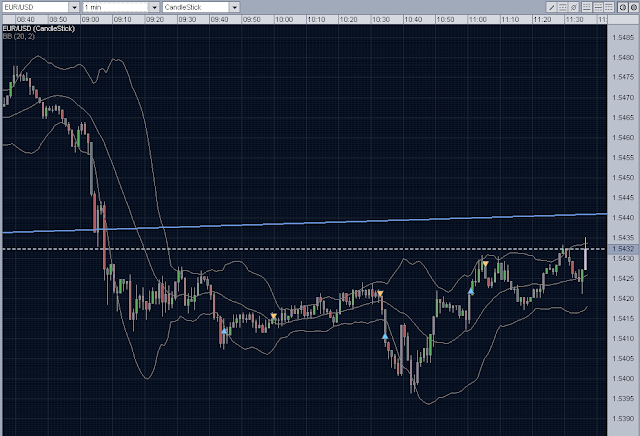Click the 1 min timeframe field
Image resolution: width=640 pixels, height=436 pixels.
(x=116, y=7)
